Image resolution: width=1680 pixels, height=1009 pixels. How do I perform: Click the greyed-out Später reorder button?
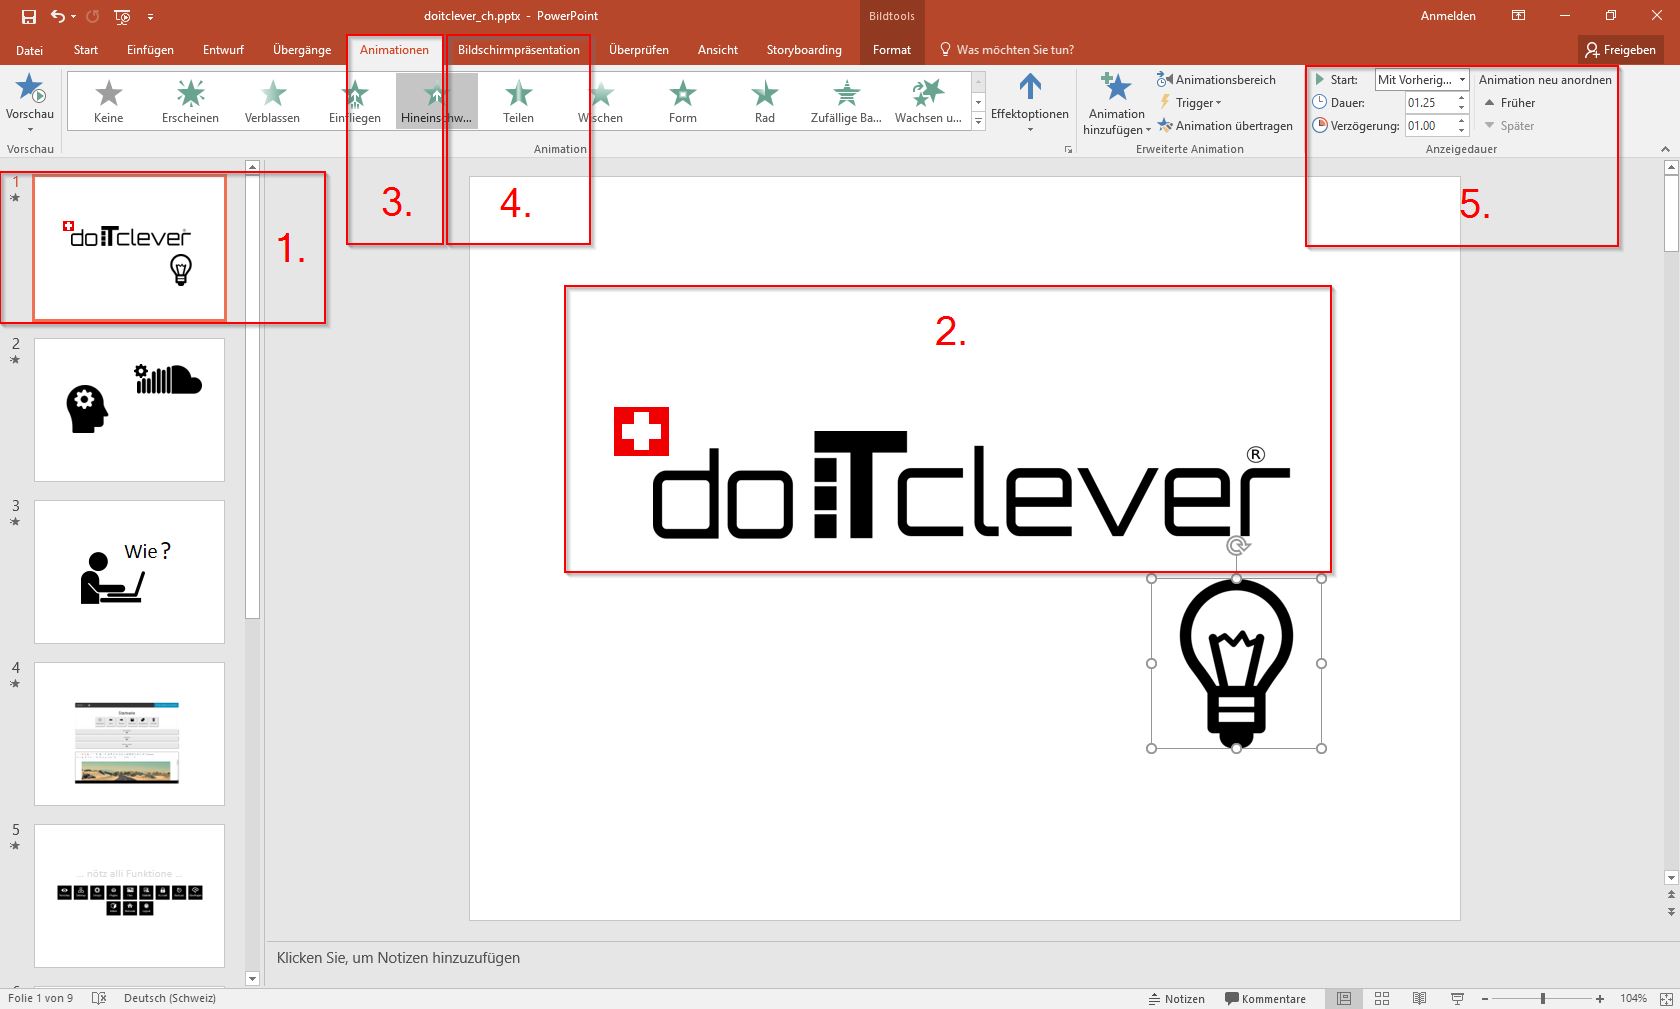pyautogui.click(x=1509, y=126)
